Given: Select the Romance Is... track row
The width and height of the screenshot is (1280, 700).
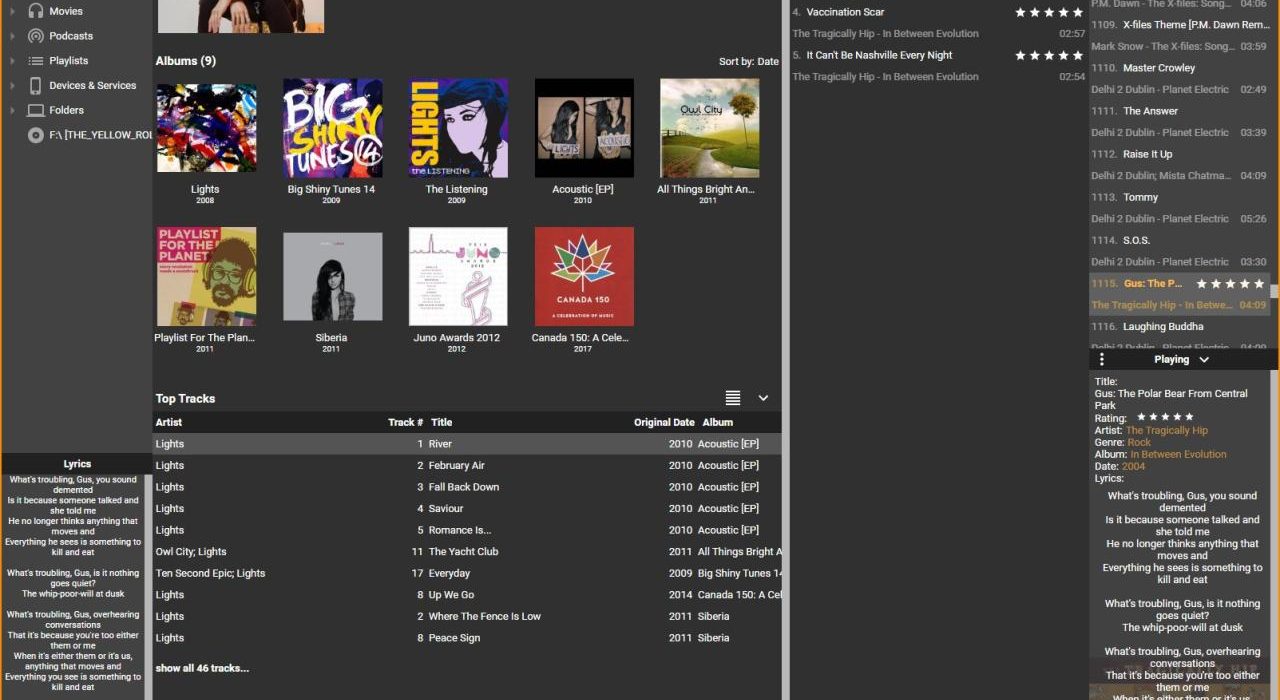Looking at the screenshot, I should [x=467, y=530].
